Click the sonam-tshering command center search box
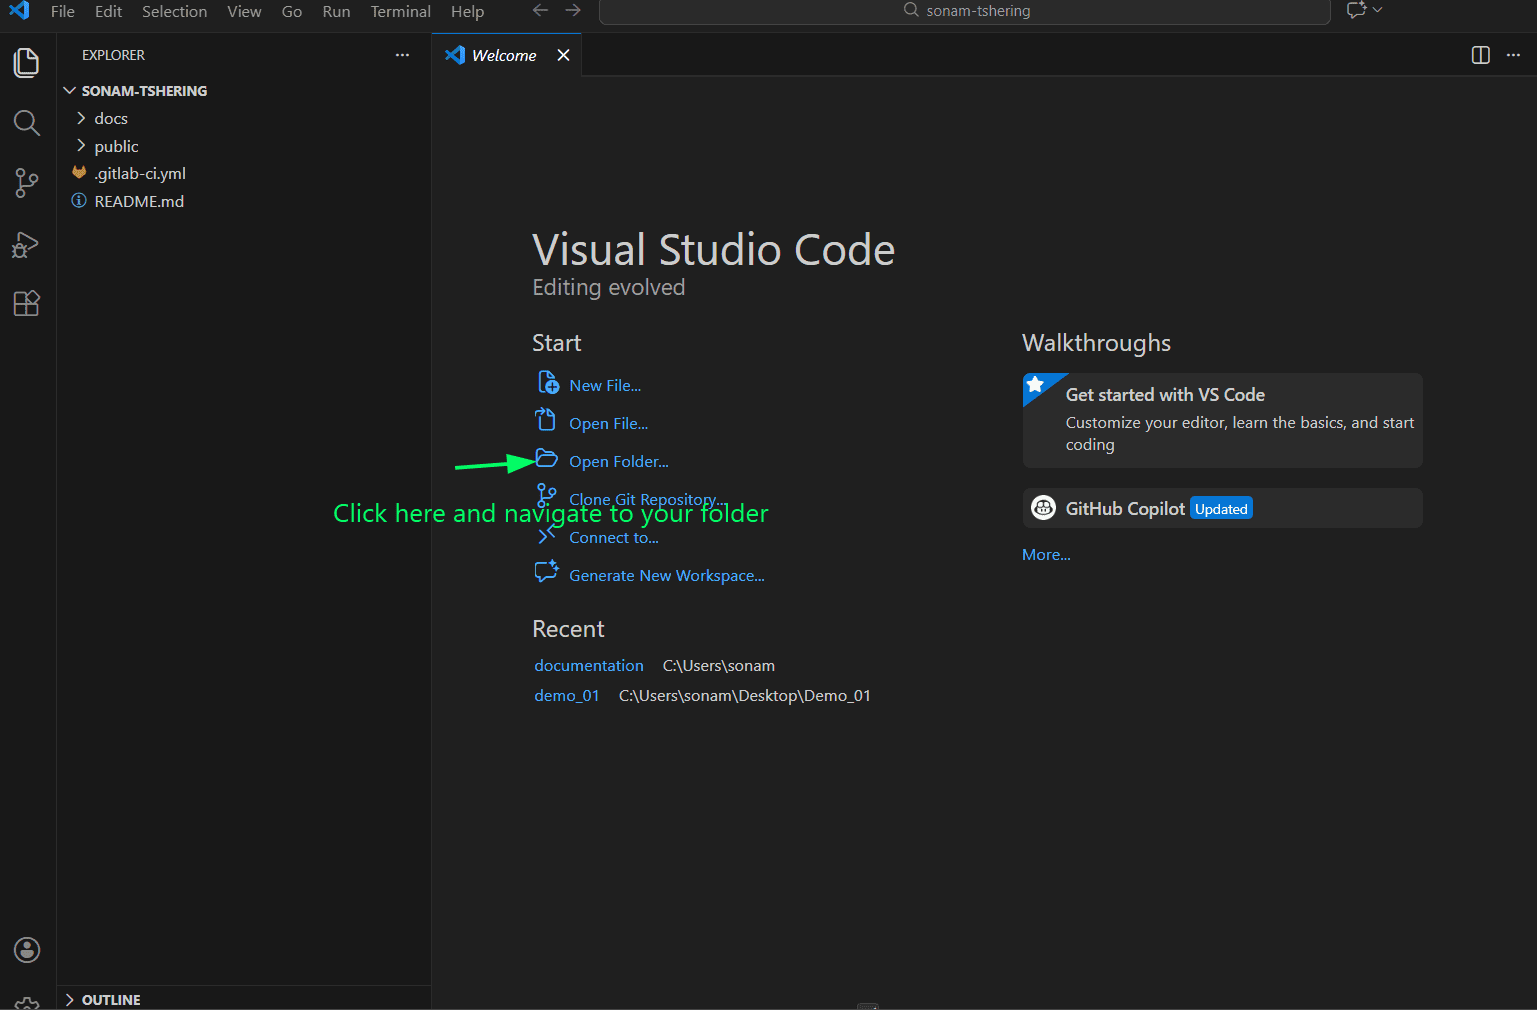 965,11
